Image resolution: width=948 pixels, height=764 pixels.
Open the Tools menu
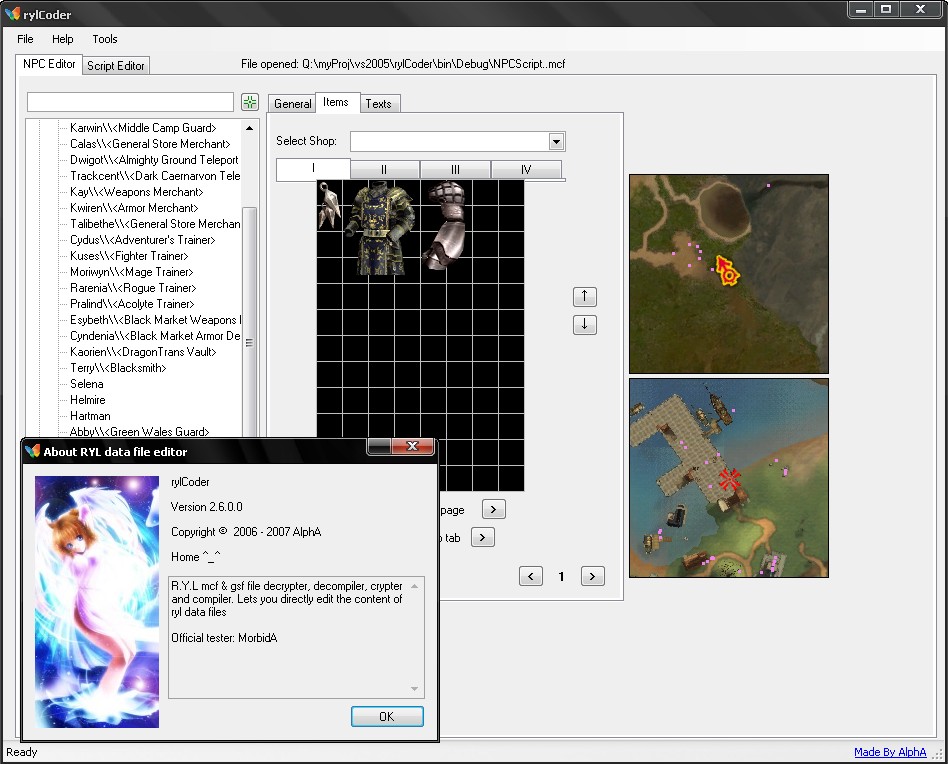tap(105, 39)
